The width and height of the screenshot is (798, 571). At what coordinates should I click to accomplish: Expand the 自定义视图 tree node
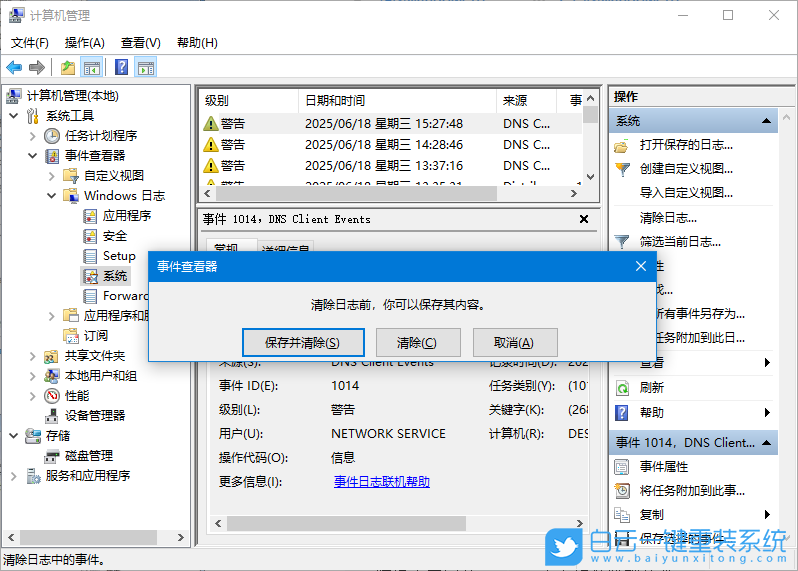click(51, 176)
